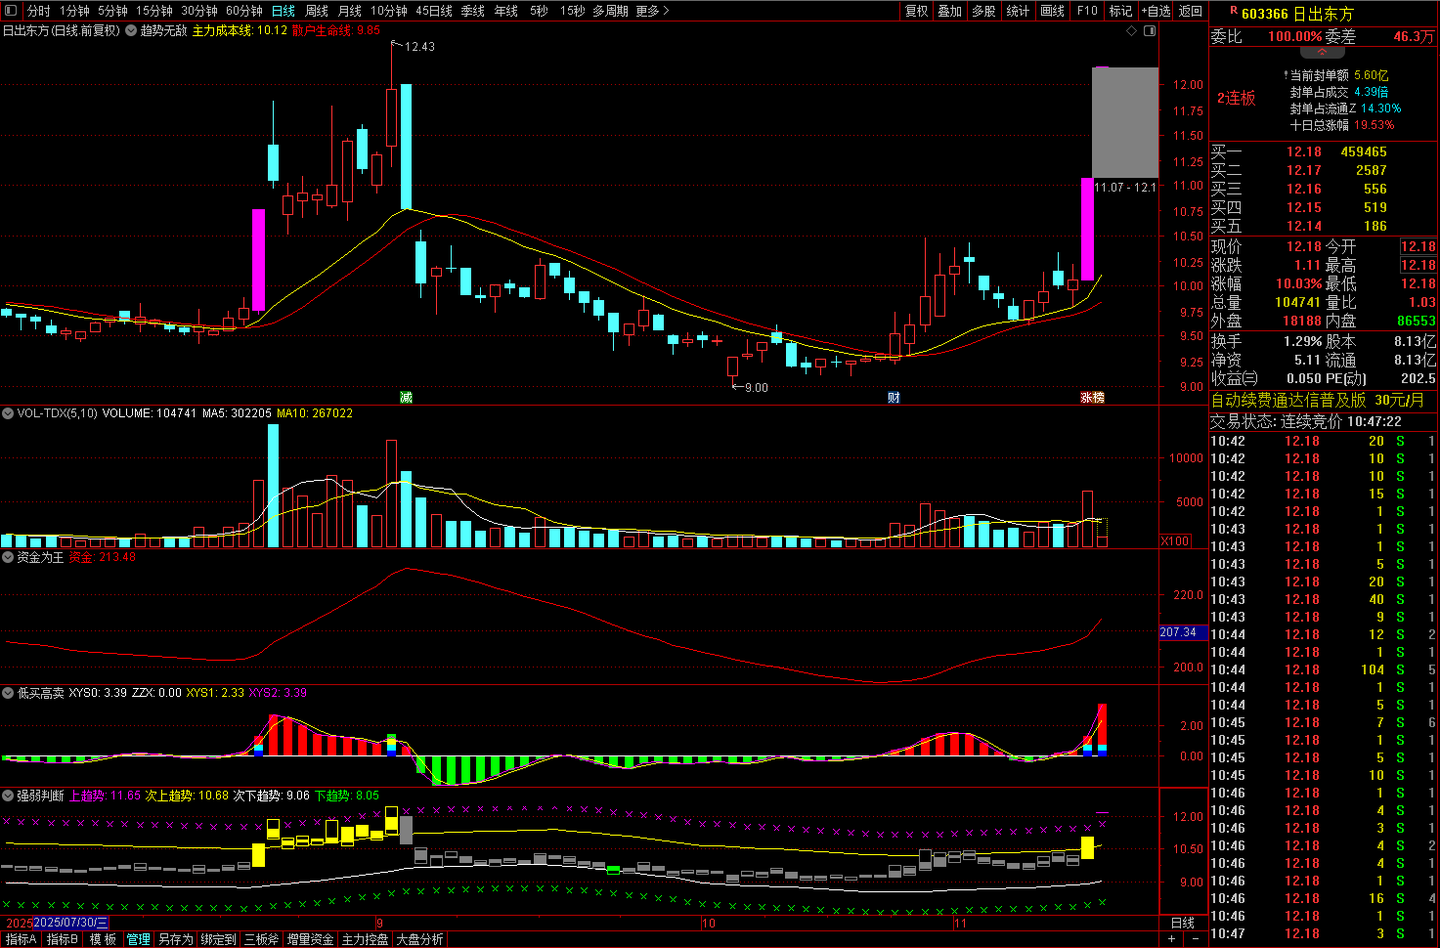Screen dimensions: 1440x948
Task: Apply the 大盘分析 indicator template
Action: 420,940
